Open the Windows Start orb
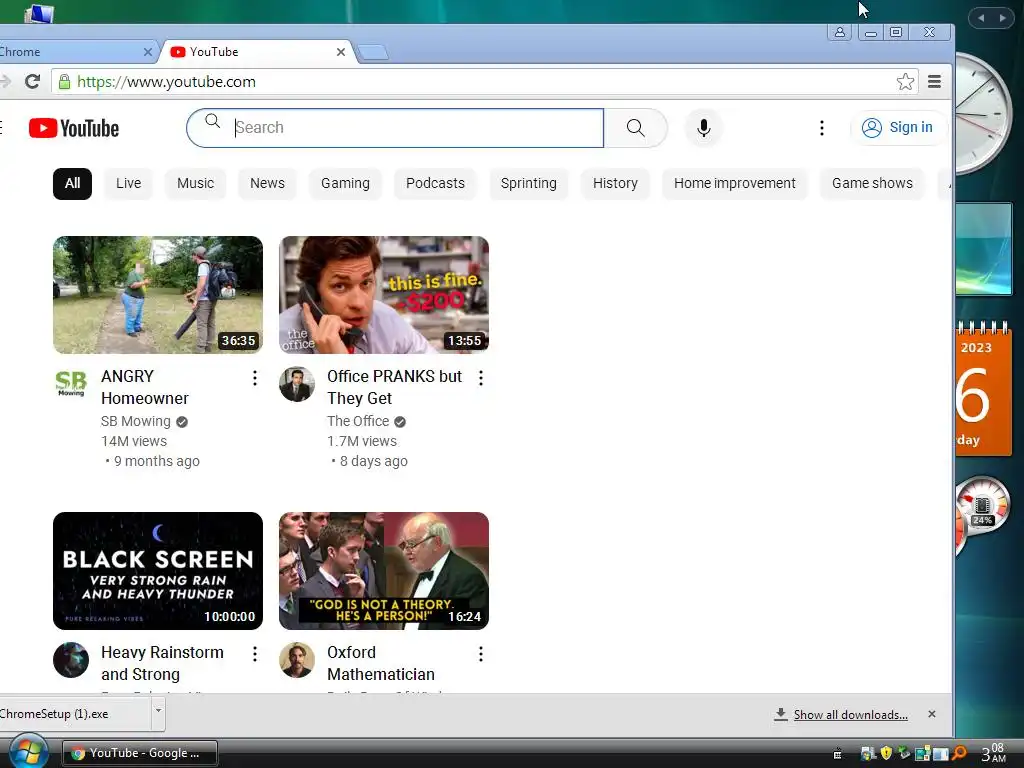 [27, 751]
